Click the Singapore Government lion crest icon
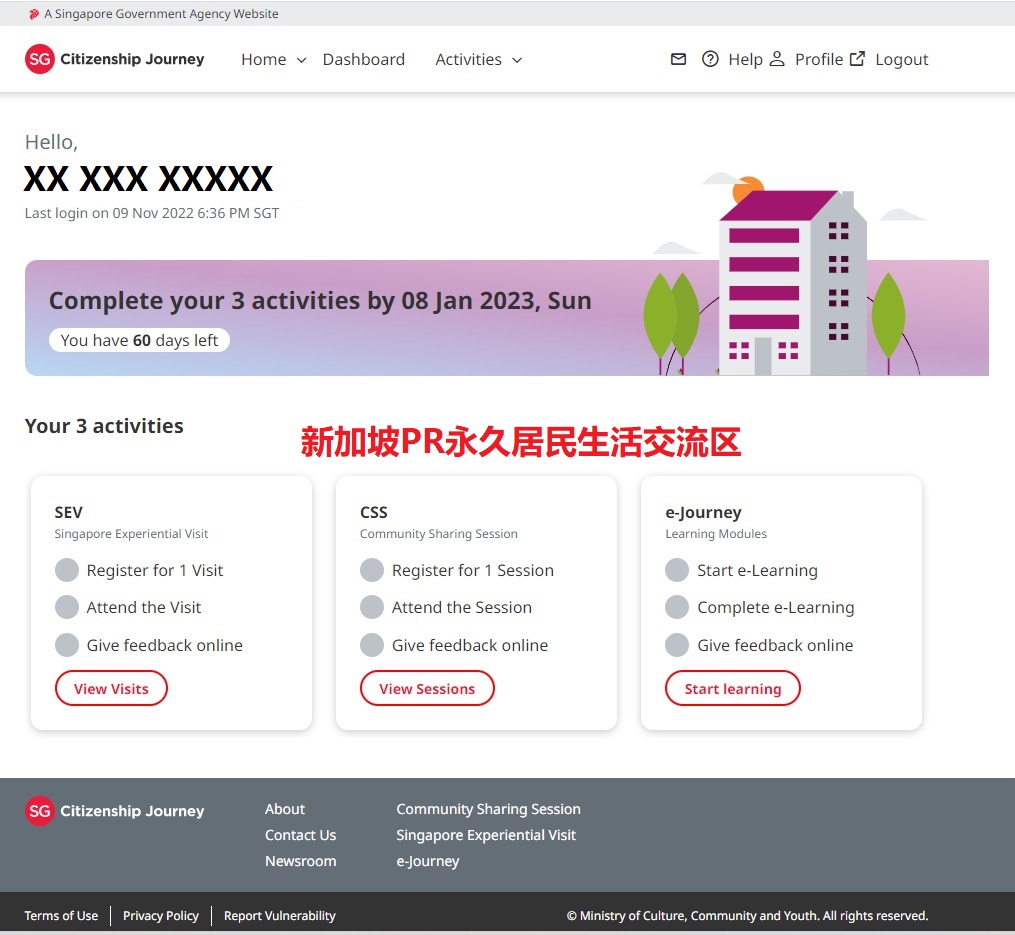The image size is (1015, 935). point(34,14)
